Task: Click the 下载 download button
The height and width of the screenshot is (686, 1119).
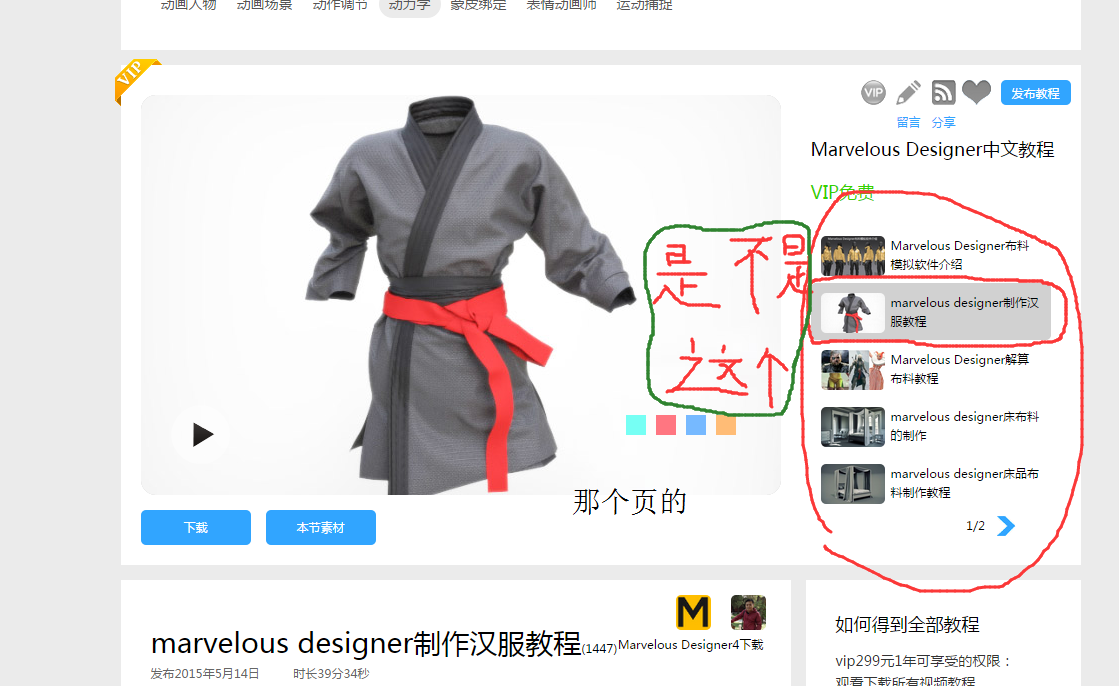Action: 196,528
